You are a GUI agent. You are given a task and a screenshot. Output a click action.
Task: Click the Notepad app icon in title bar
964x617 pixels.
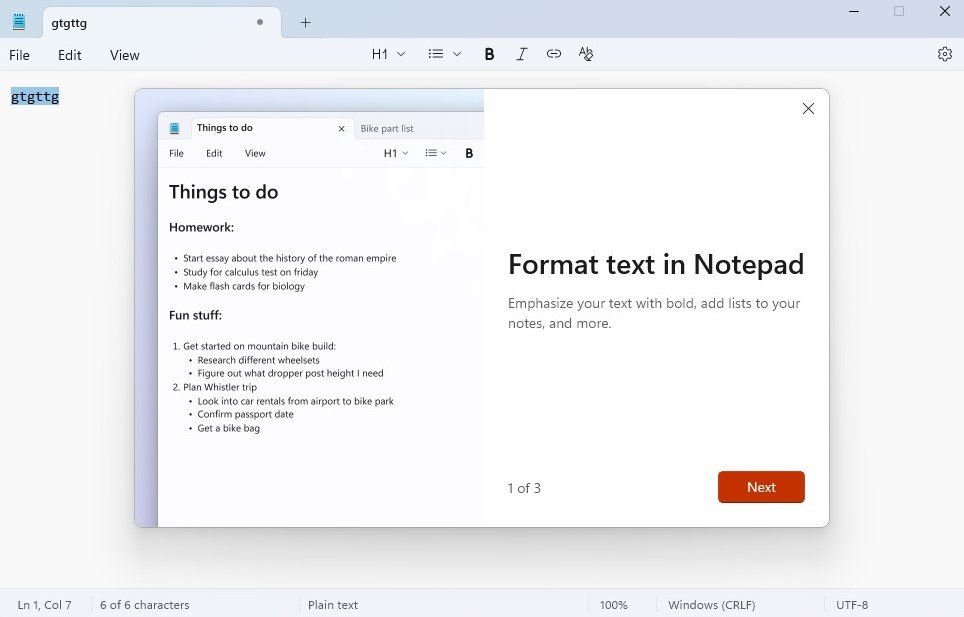tap(19, 22)
